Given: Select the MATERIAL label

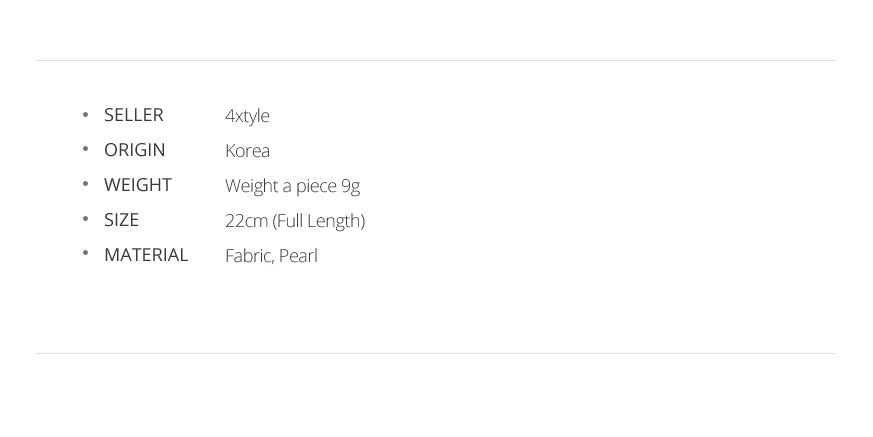Looking at the screenshot, I should click(146, 255).
